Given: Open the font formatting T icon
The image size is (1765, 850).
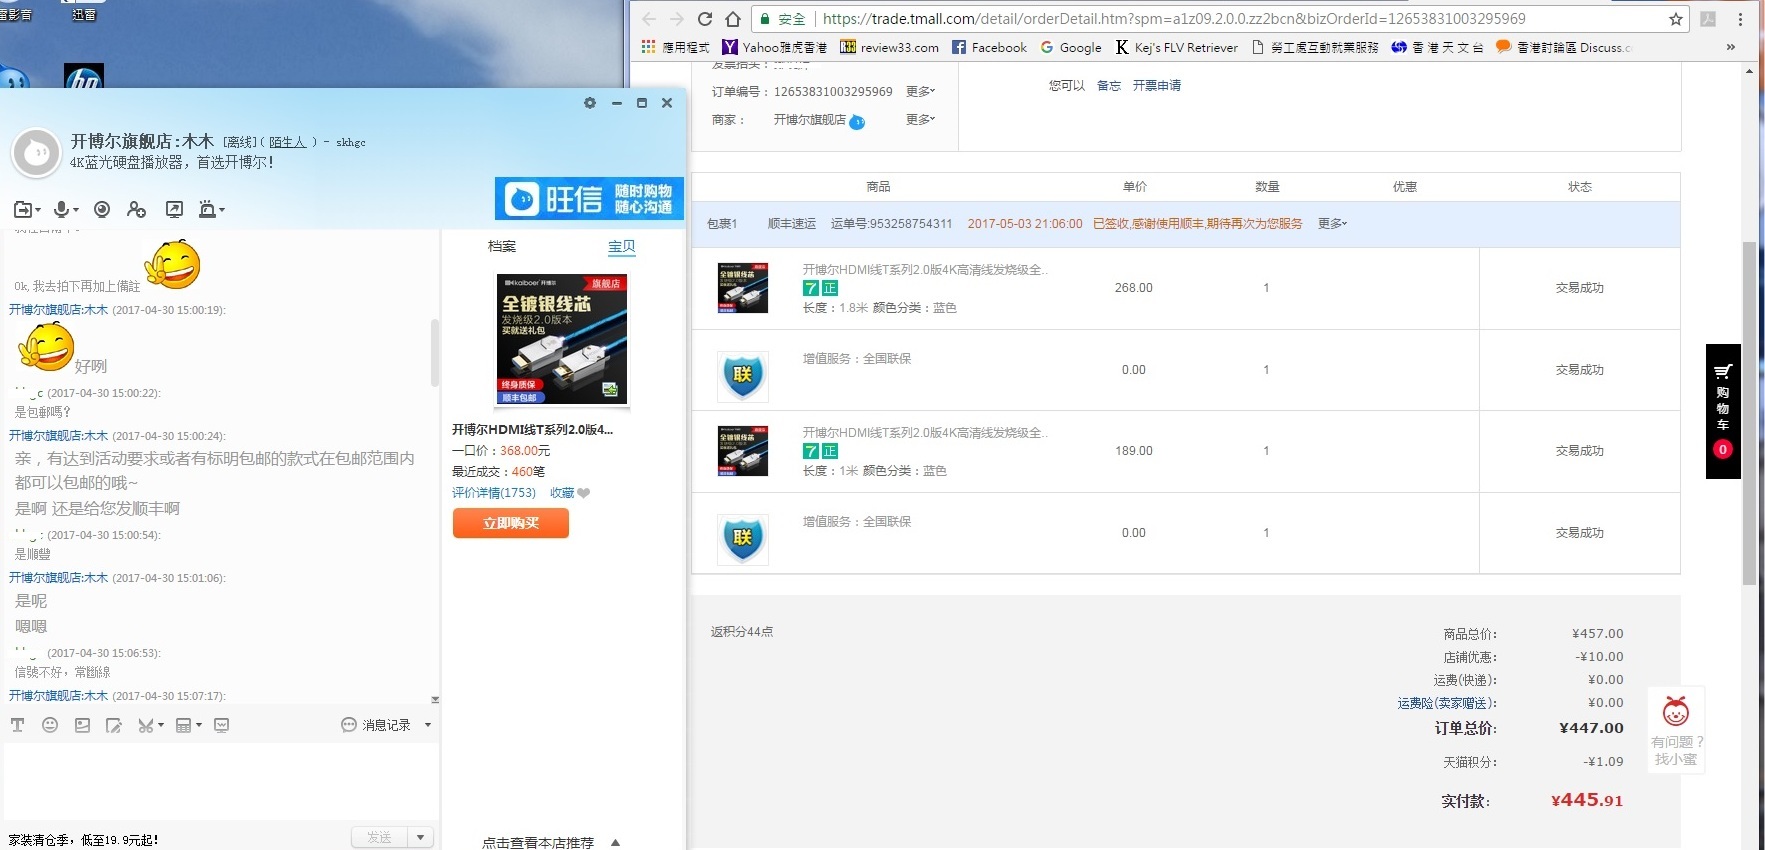Looking at the screenshot, I should (17, 725).
